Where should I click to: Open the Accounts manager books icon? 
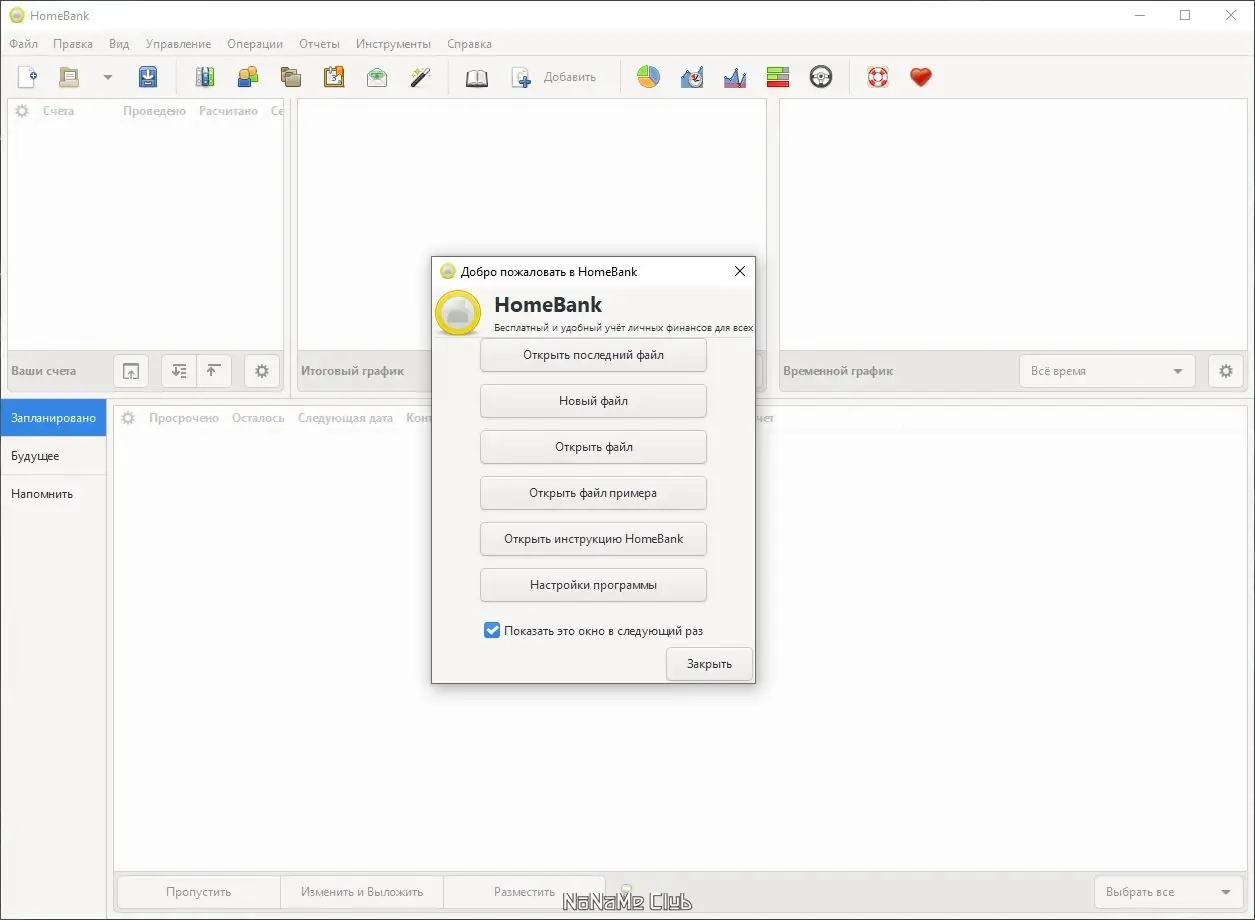(205, 77)
